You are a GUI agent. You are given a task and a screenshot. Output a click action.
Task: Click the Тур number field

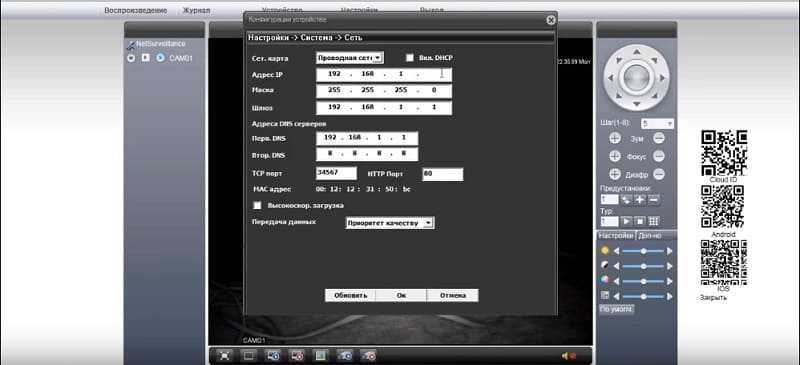coord(609,222)
